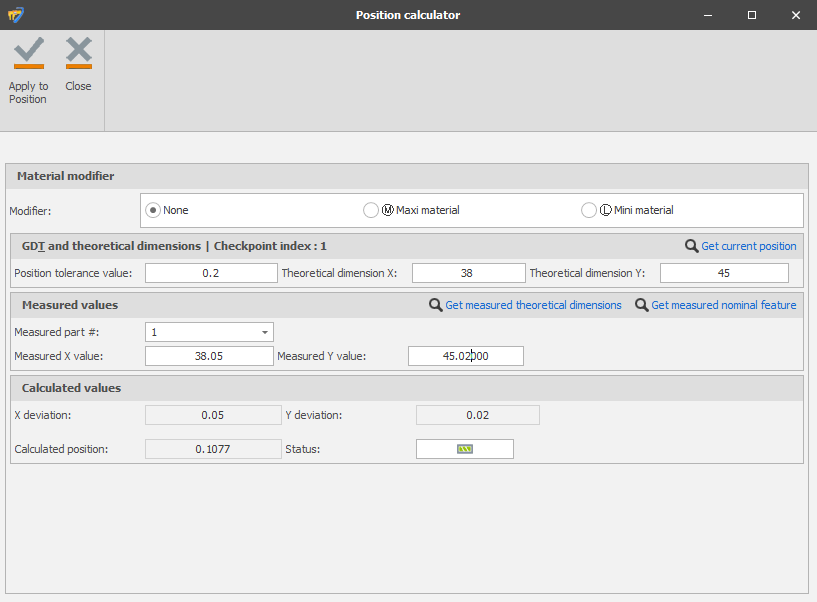This screenshot has height=602, width=817.
Task: Click magnifier icon beside Get measured nominal feature
Action: pyautogui.click(x=642, y=305)
